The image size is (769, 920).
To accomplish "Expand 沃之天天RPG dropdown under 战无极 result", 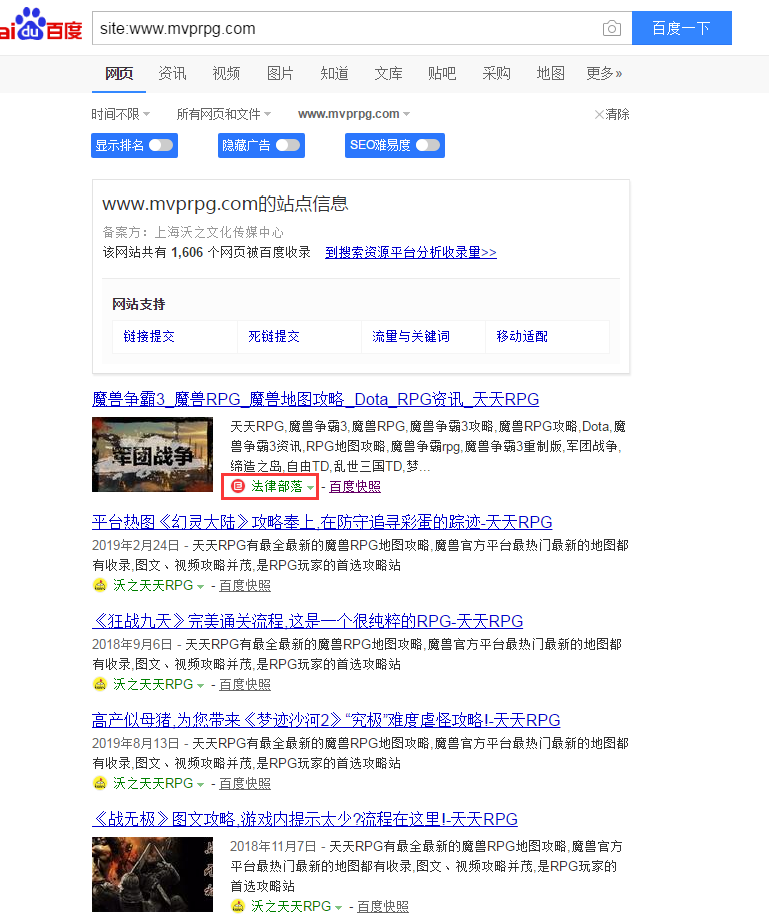I will (338, 908).
